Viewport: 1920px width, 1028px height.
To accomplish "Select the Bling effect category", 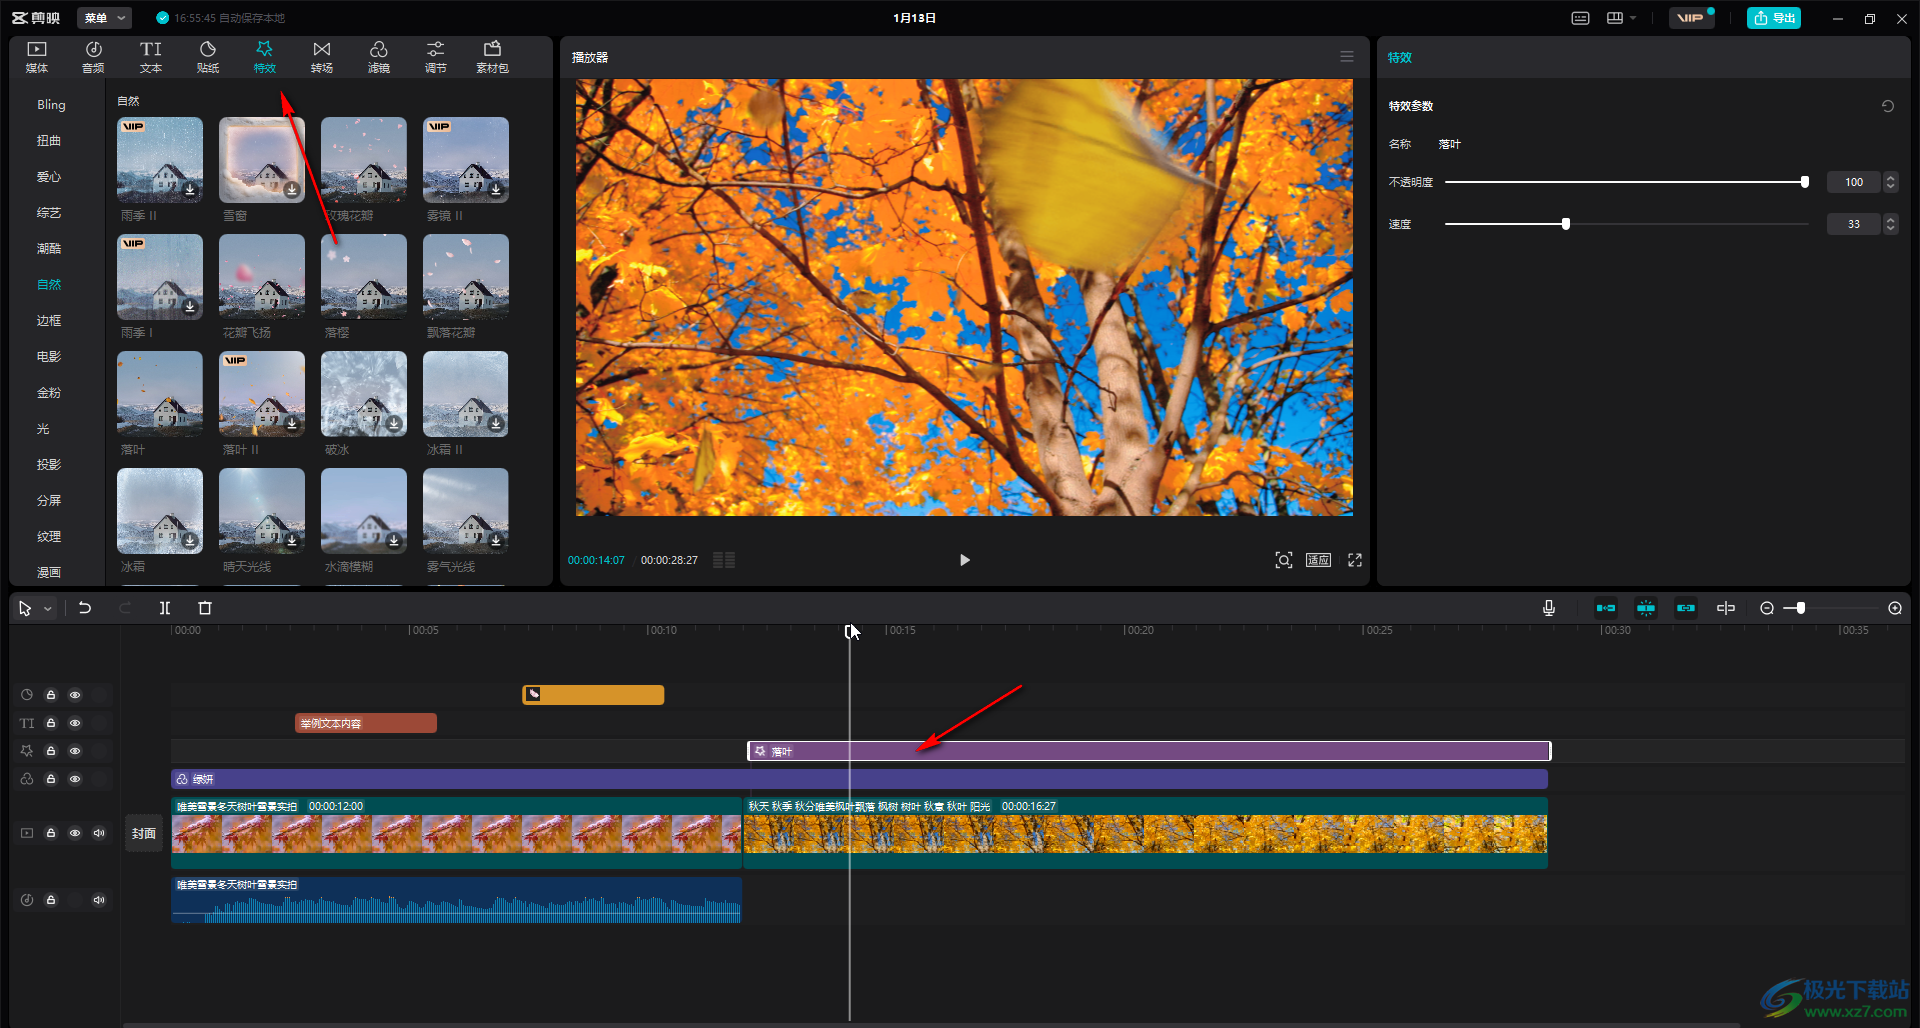I will coord(51,105).
